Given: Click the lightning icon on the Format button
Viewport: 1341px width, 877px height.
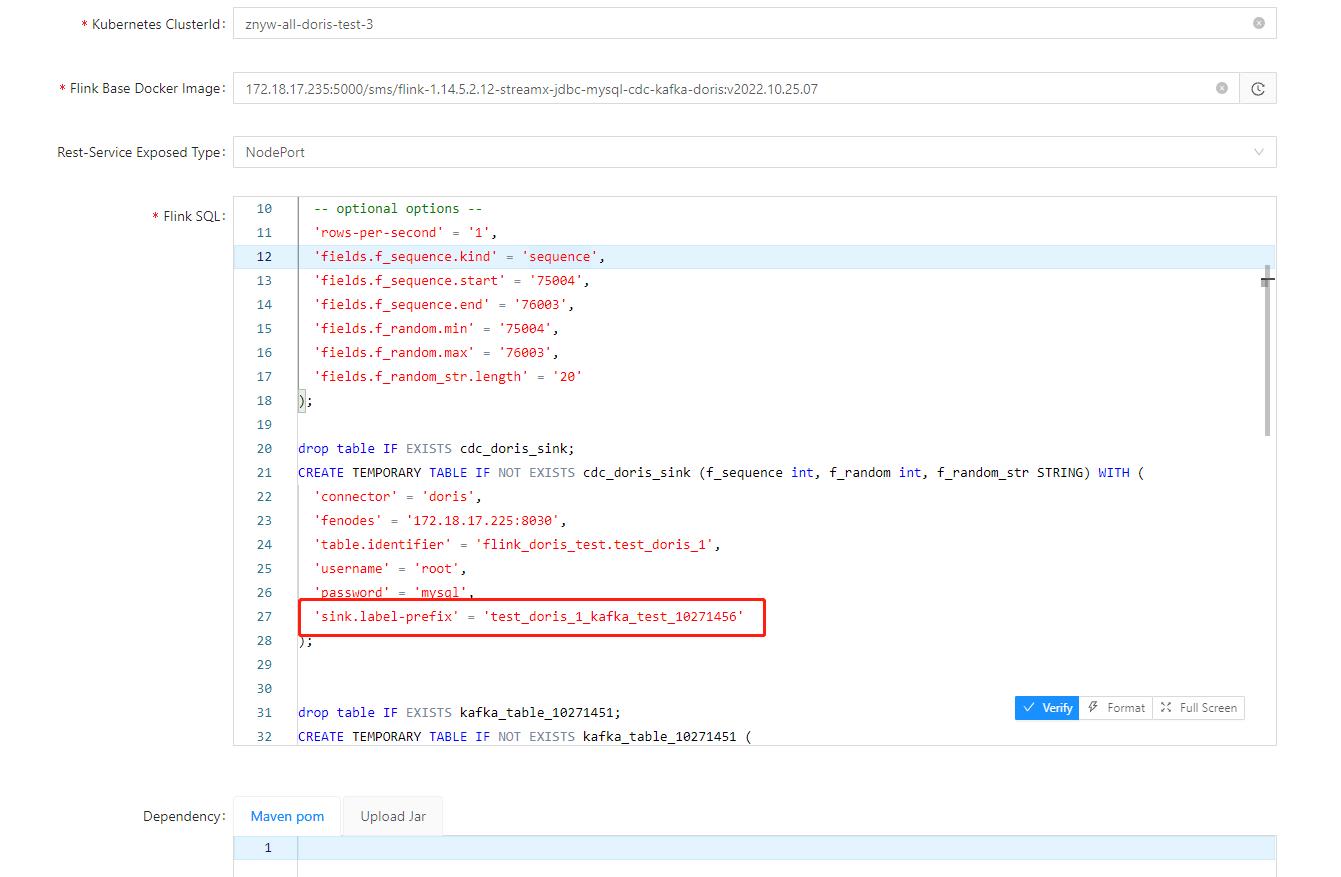Looking at the screenshot, I should [1095, 707].
